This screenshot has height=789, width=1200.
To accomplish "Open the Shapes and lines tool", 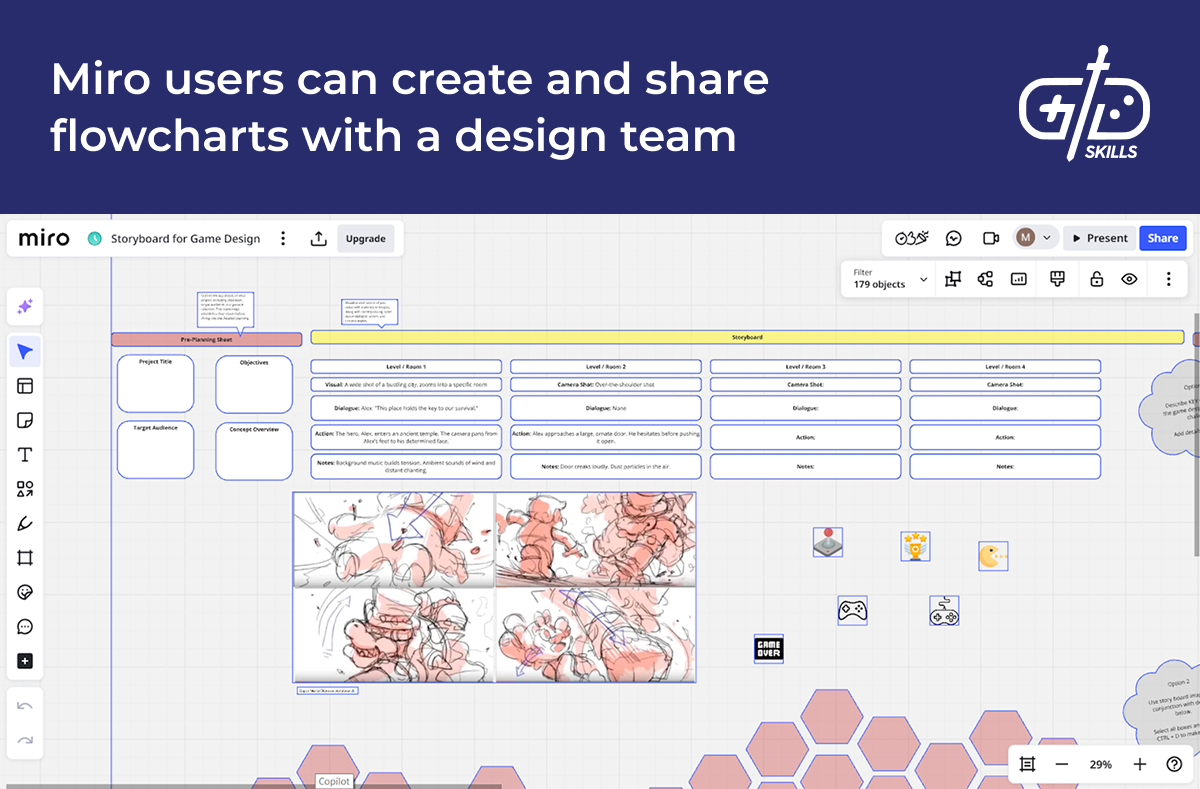I will (x=25, y=489).
